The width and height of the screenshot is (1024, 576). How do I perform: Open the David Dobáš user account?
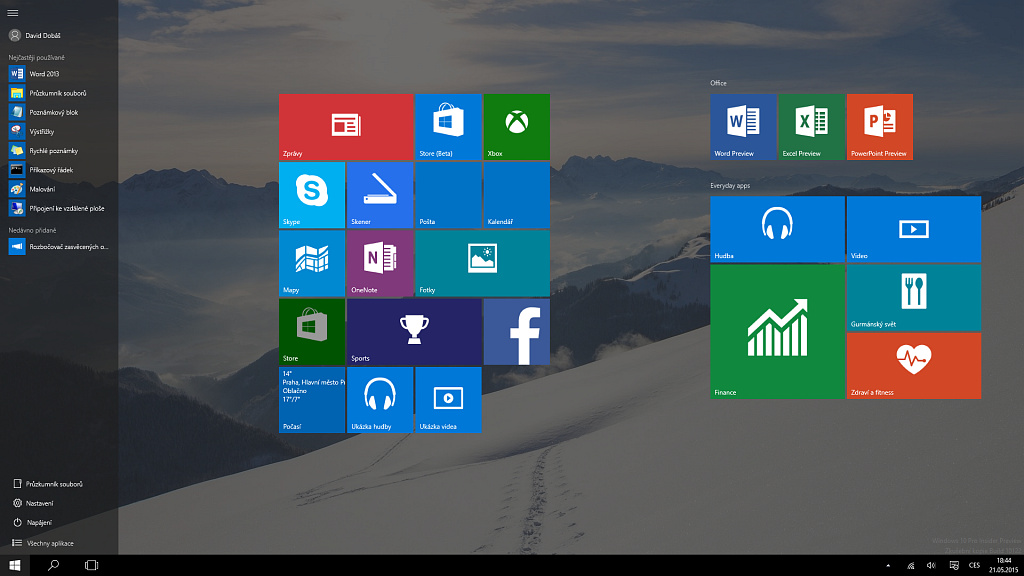35,35
